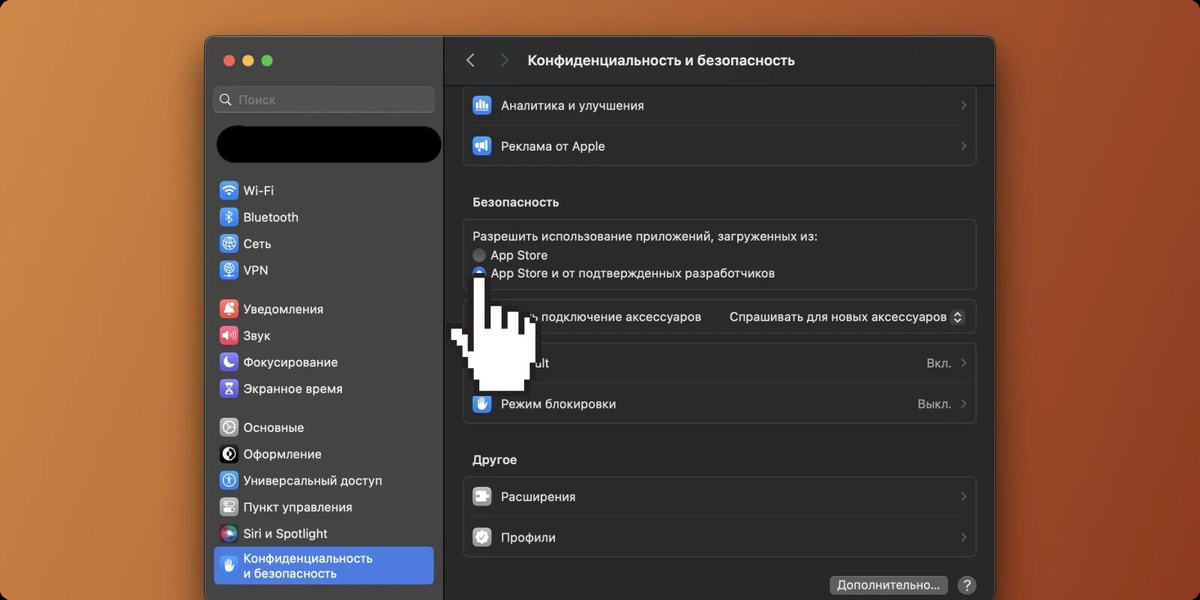
Task: Open the Пункт управления icon
Action: (x=229, y=507)
